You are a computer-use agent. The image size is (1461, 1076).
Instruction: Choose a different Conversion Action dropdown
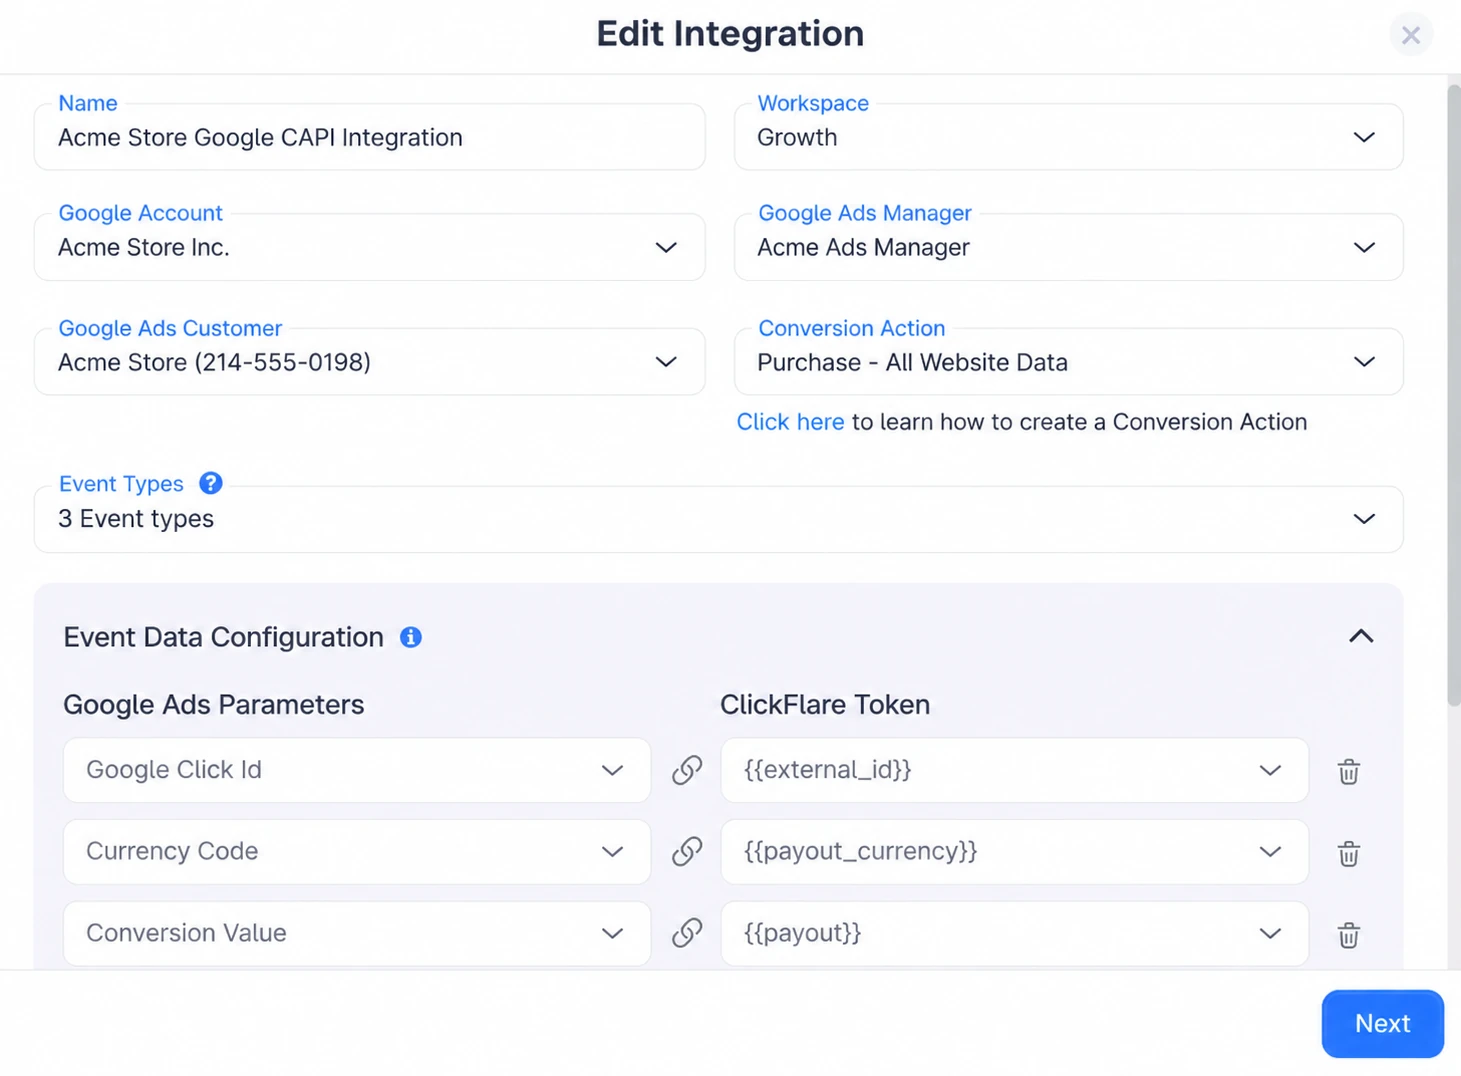pos(1068,362)
